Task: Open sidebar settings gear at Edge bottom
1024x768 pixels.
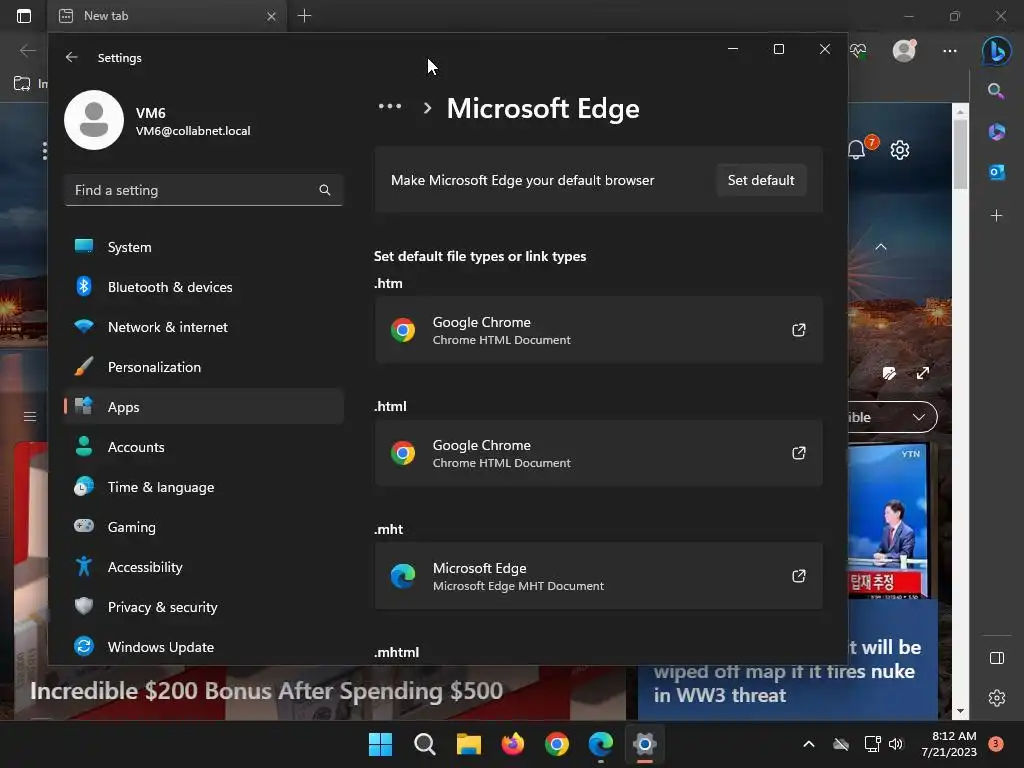Action: [x=997, y=698]
